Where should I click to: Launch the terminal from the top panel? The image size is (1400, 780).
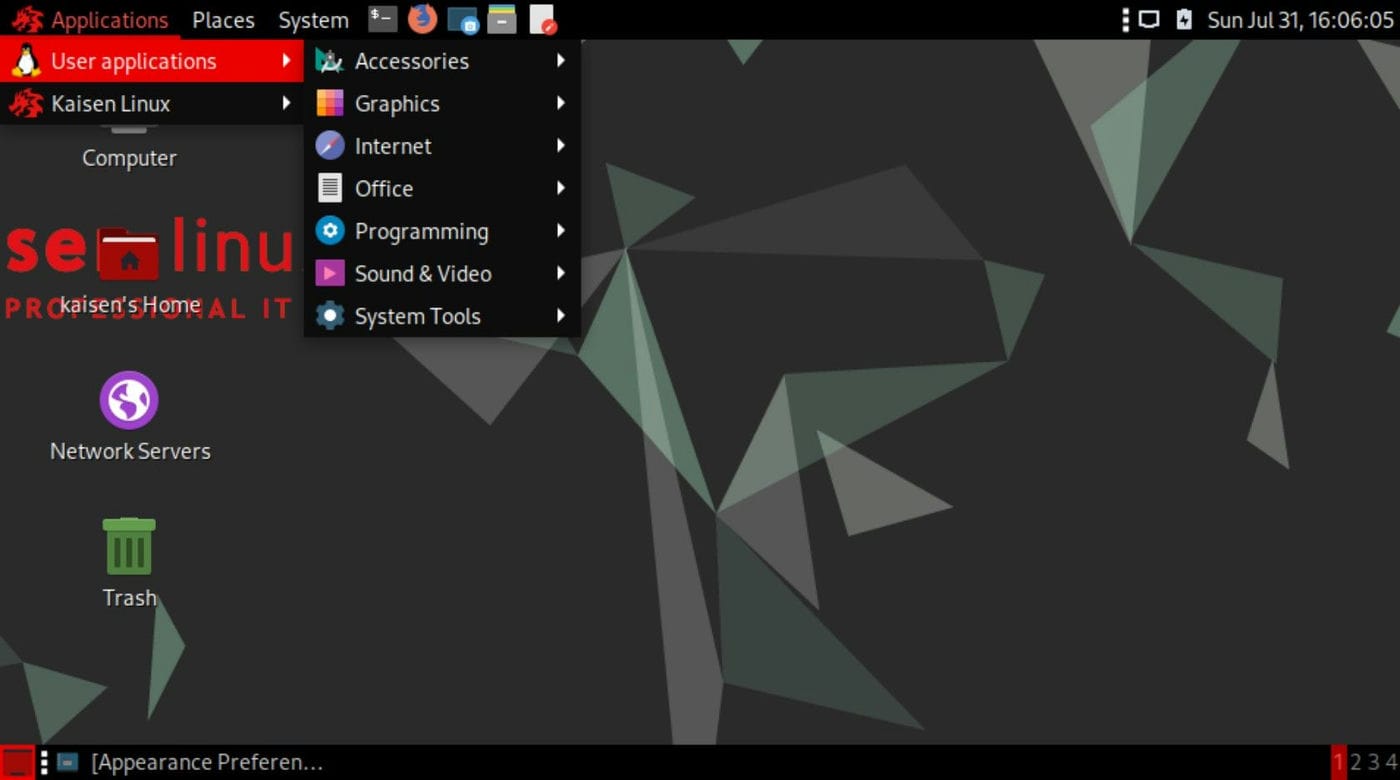381,18
